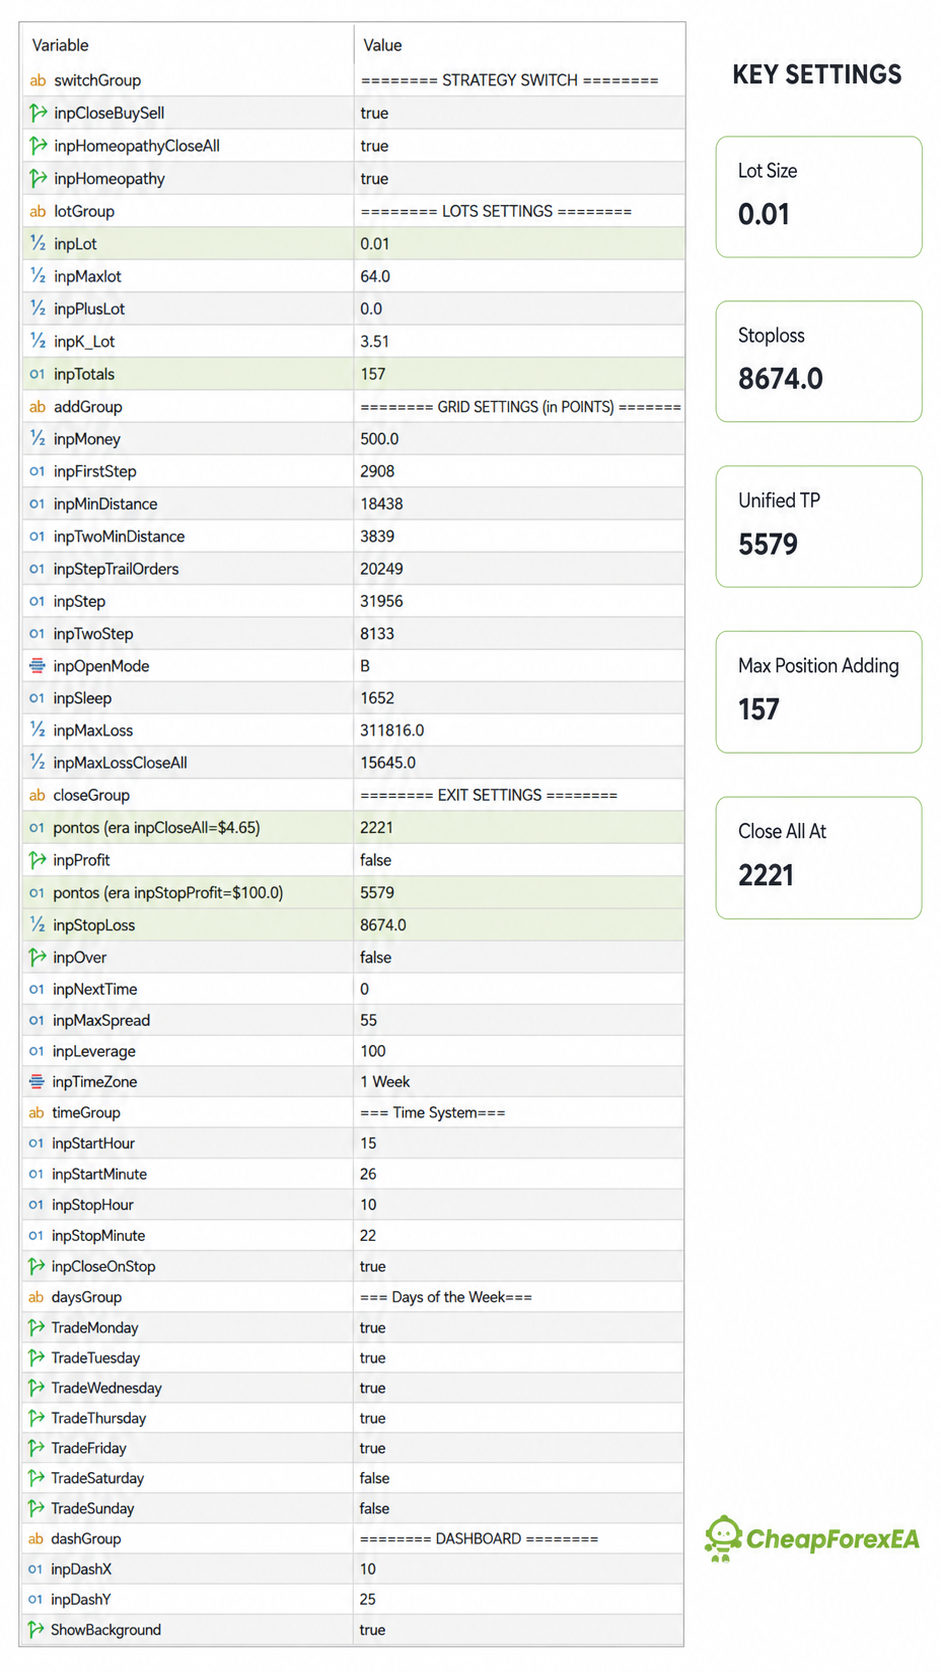
Task: Click the Lot Size 0.01 card
Action: [819, 197]
